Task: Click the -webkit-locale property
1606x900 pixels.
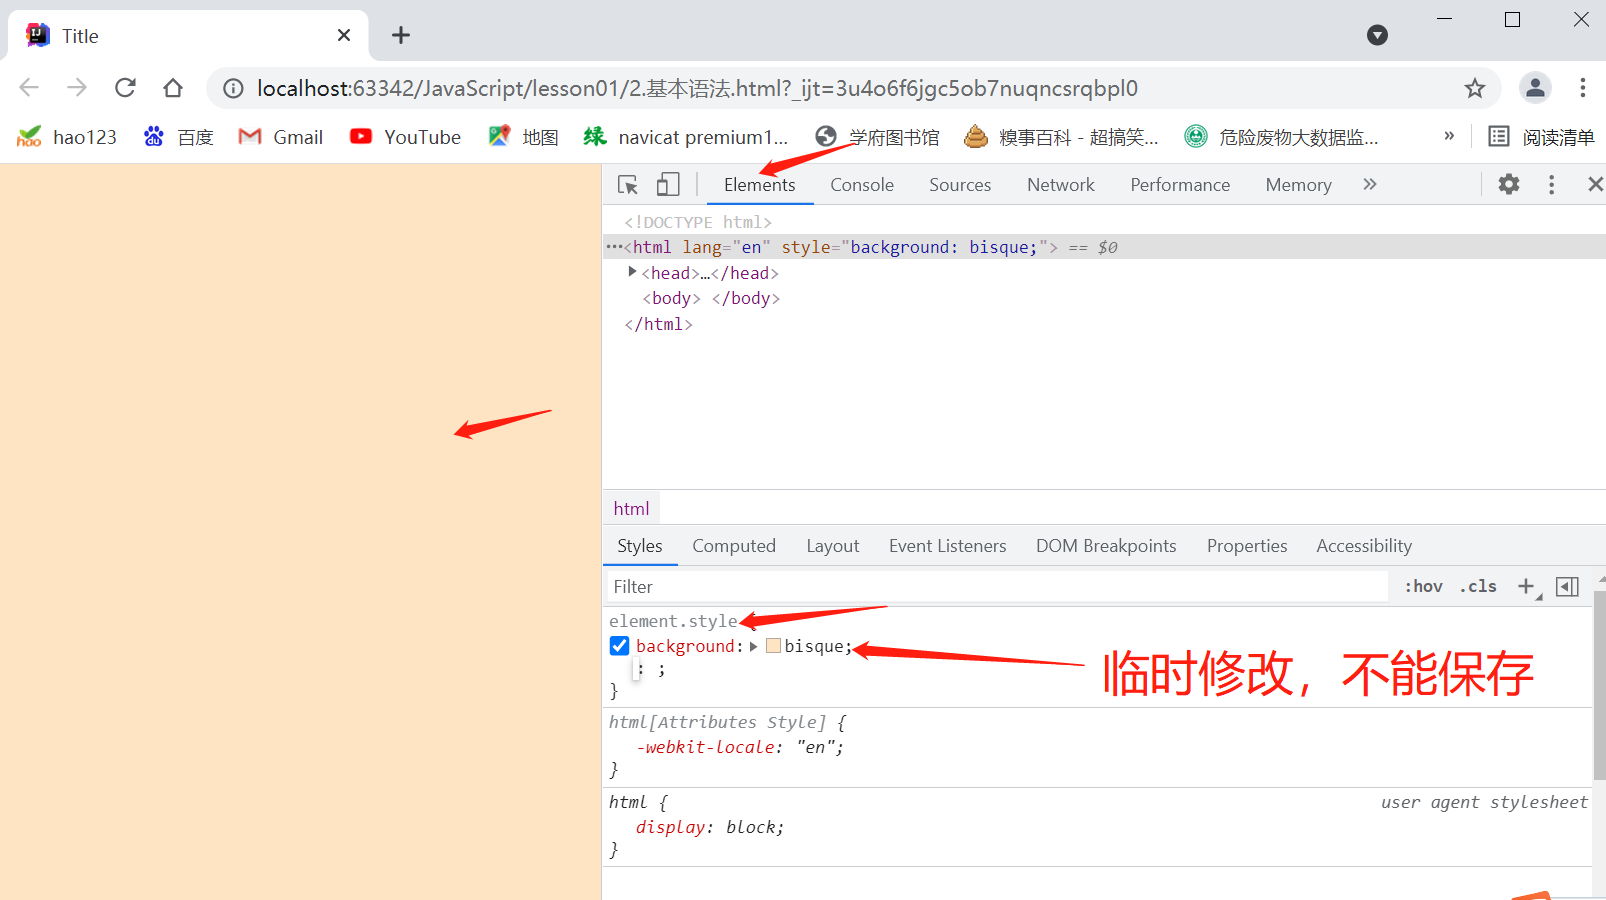Action: coord(706,747)
